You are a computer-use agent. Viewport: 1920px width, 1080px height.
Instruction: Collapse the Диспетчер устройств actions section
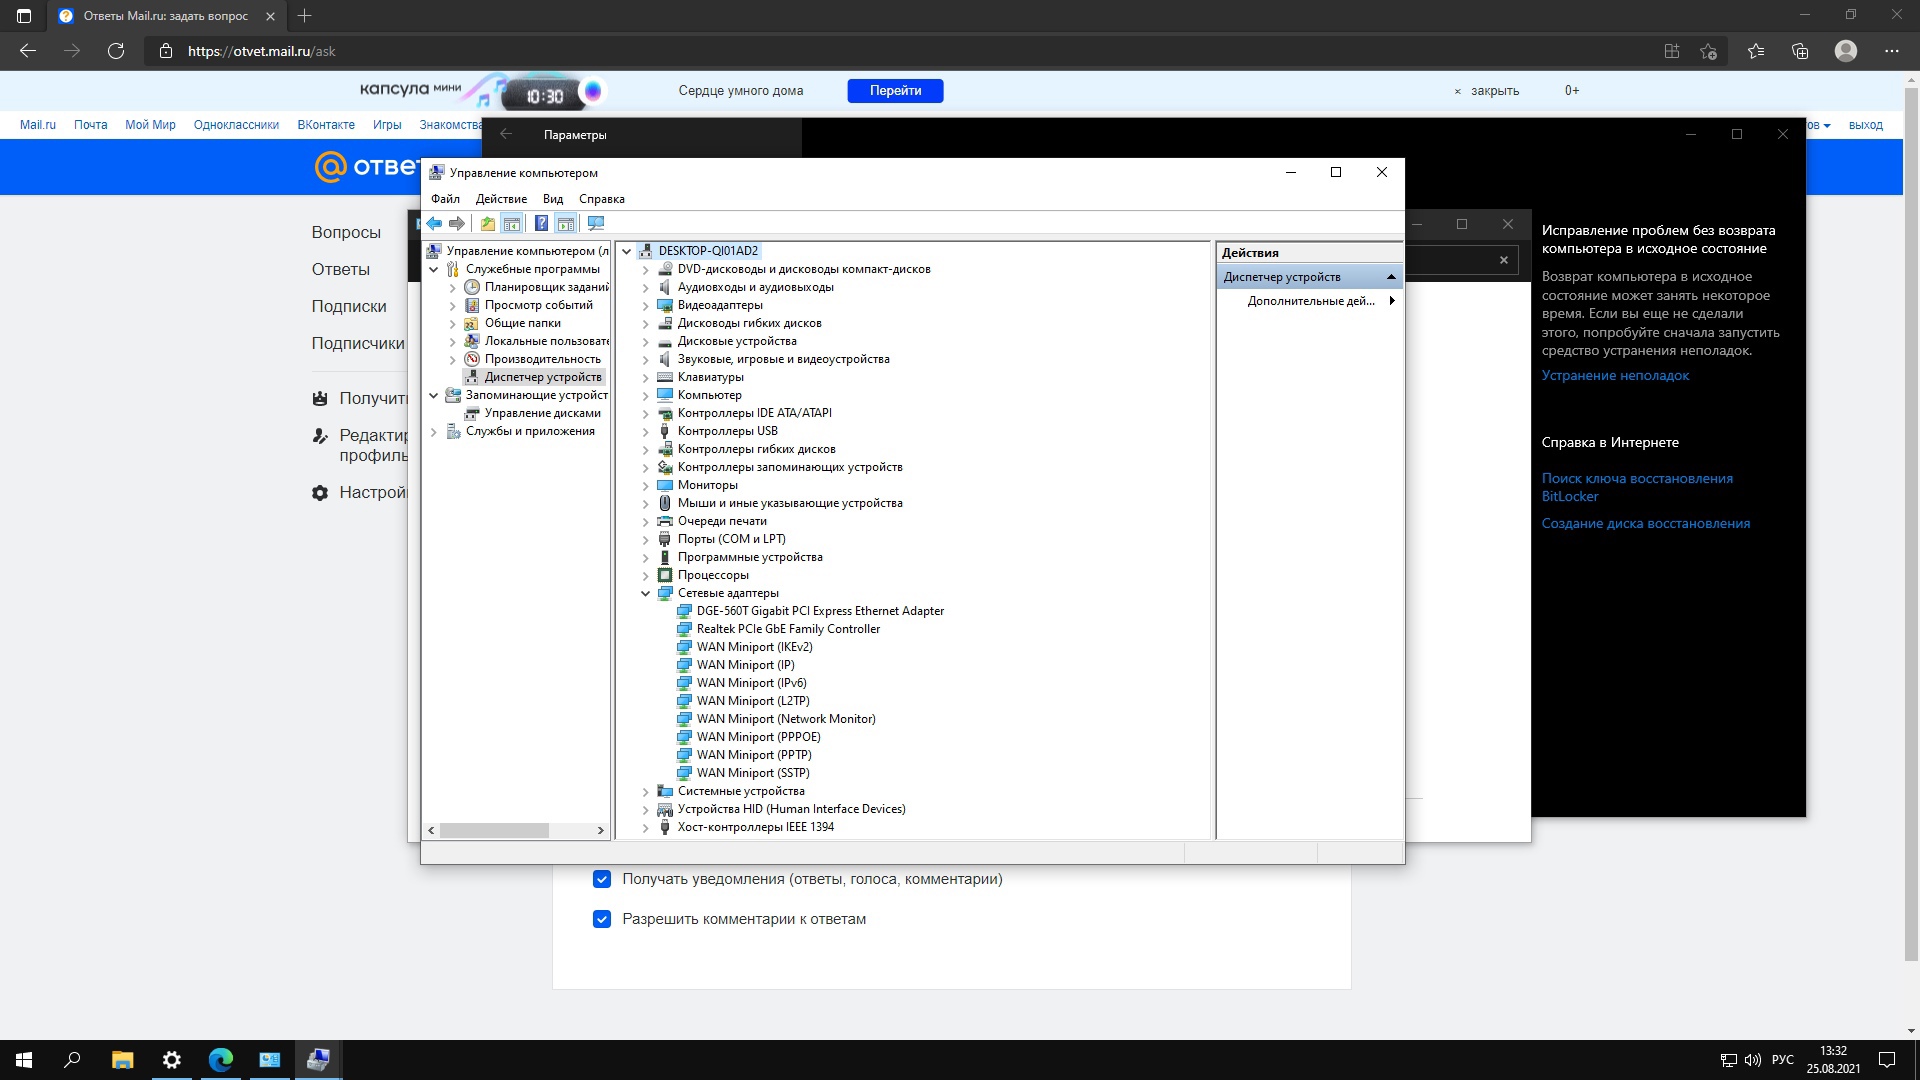(1391, 277)
